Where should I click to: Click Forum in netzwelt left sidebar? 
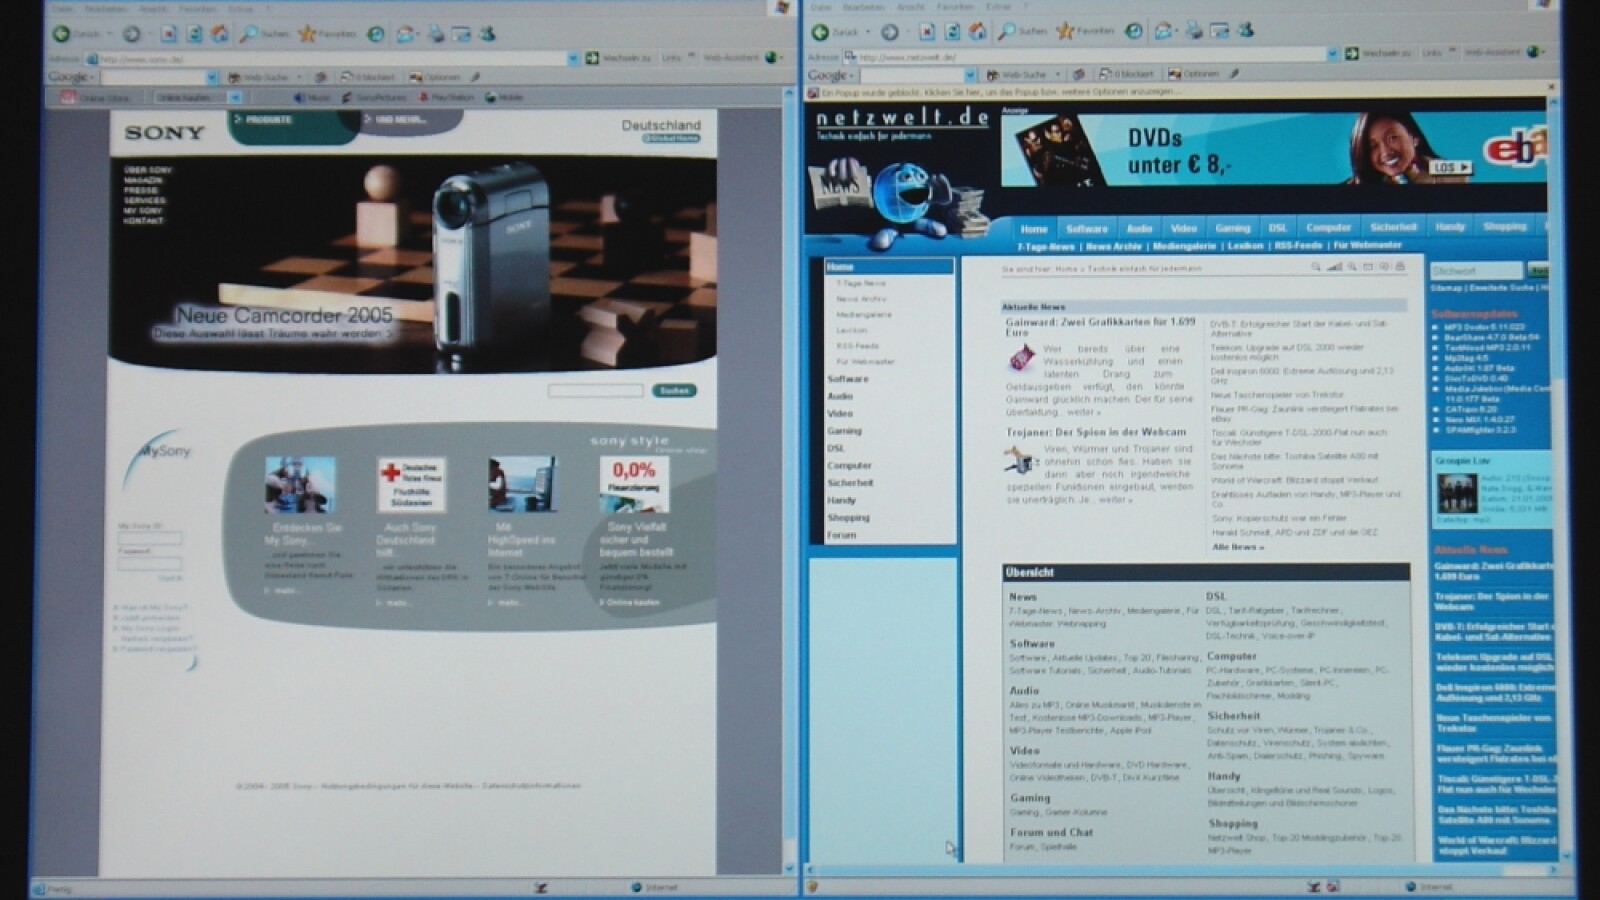coord(842,535)
